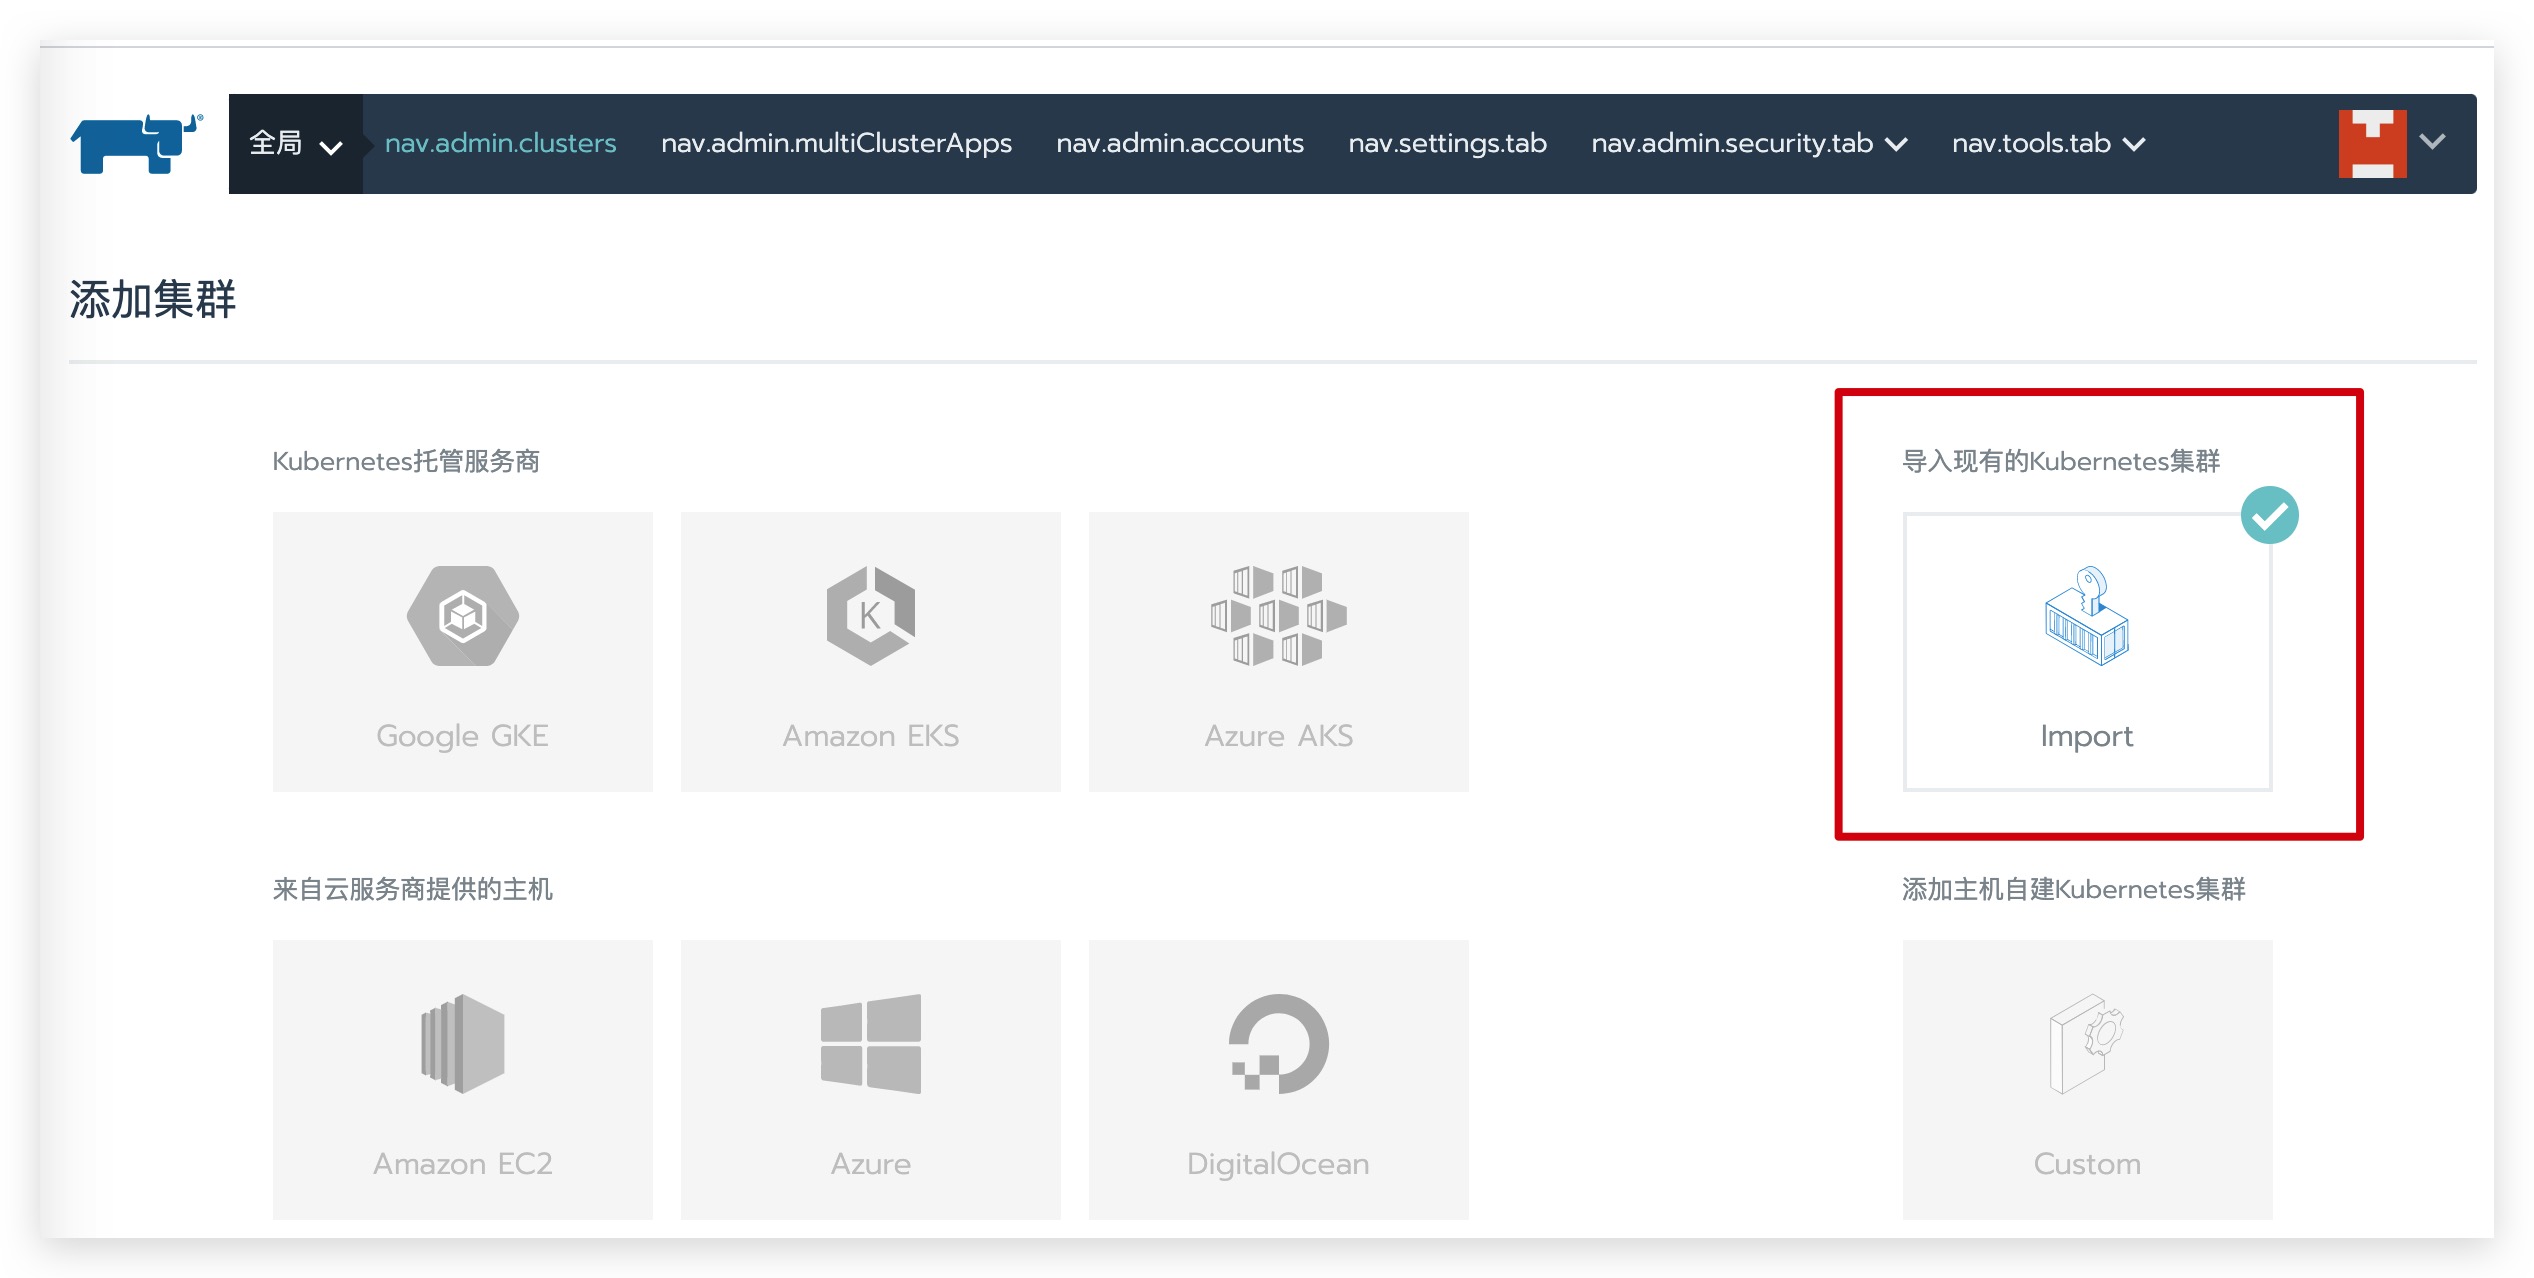Select the Amazon EC2 label

[x=462, y=1164]
